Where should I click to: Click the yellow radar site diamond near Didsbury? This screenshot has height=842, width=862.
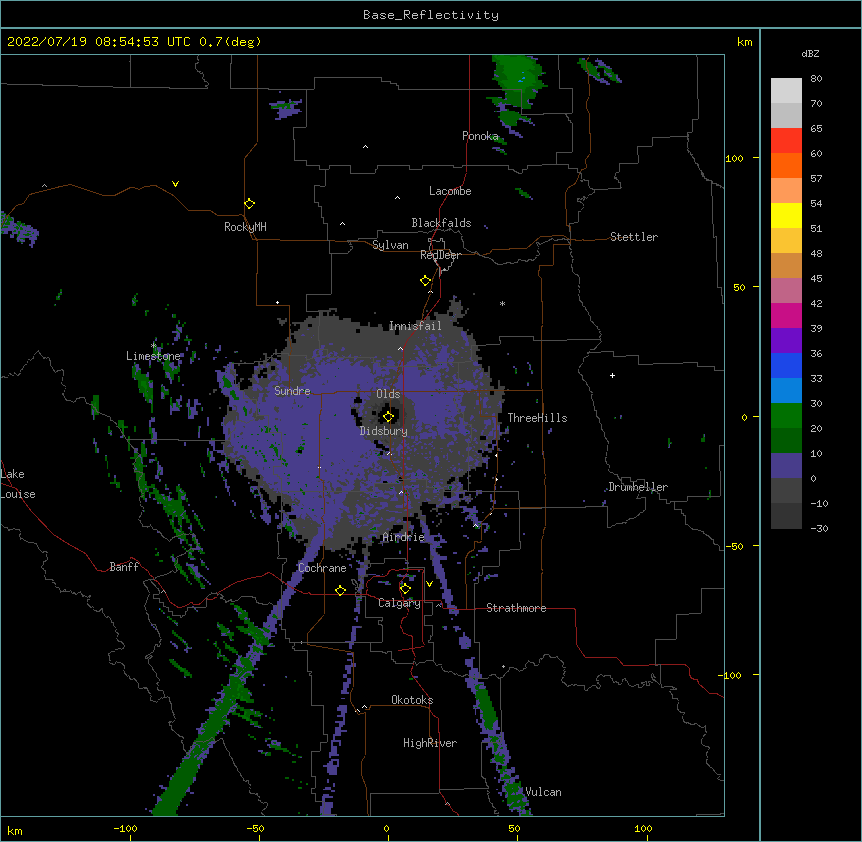tap(388, 417)
